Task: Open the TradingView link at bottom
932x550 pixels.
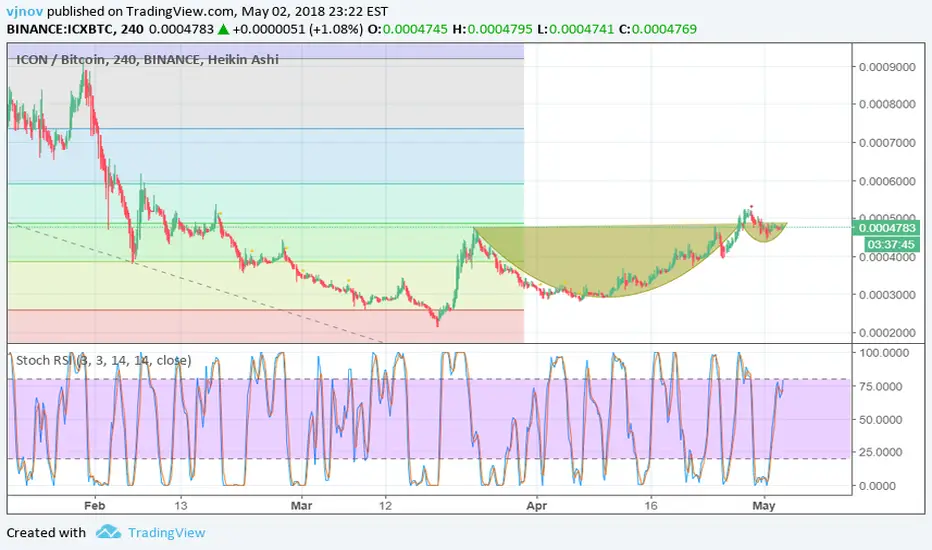Action: pyautogui.click(x=166, y=533)
